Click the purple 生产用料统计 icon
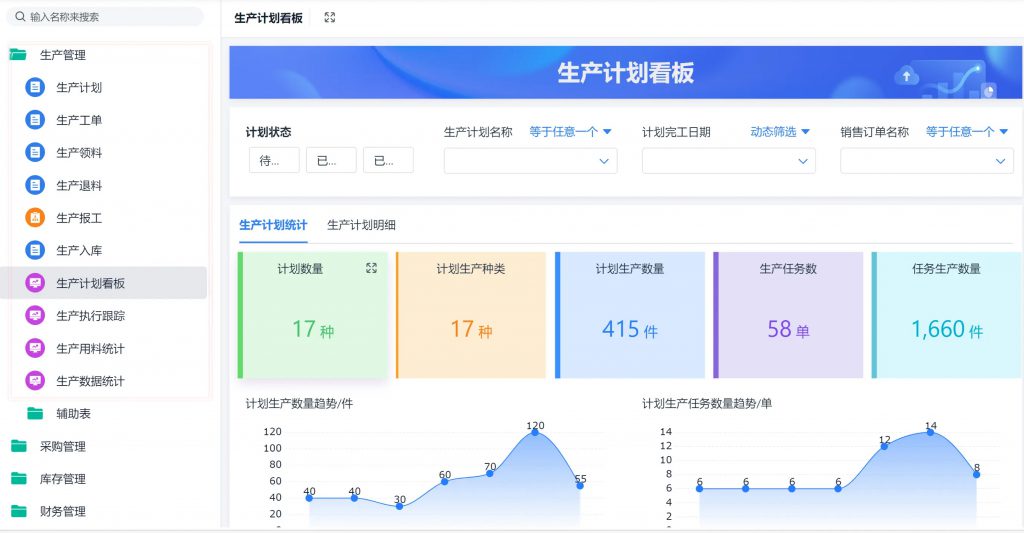 35,348
